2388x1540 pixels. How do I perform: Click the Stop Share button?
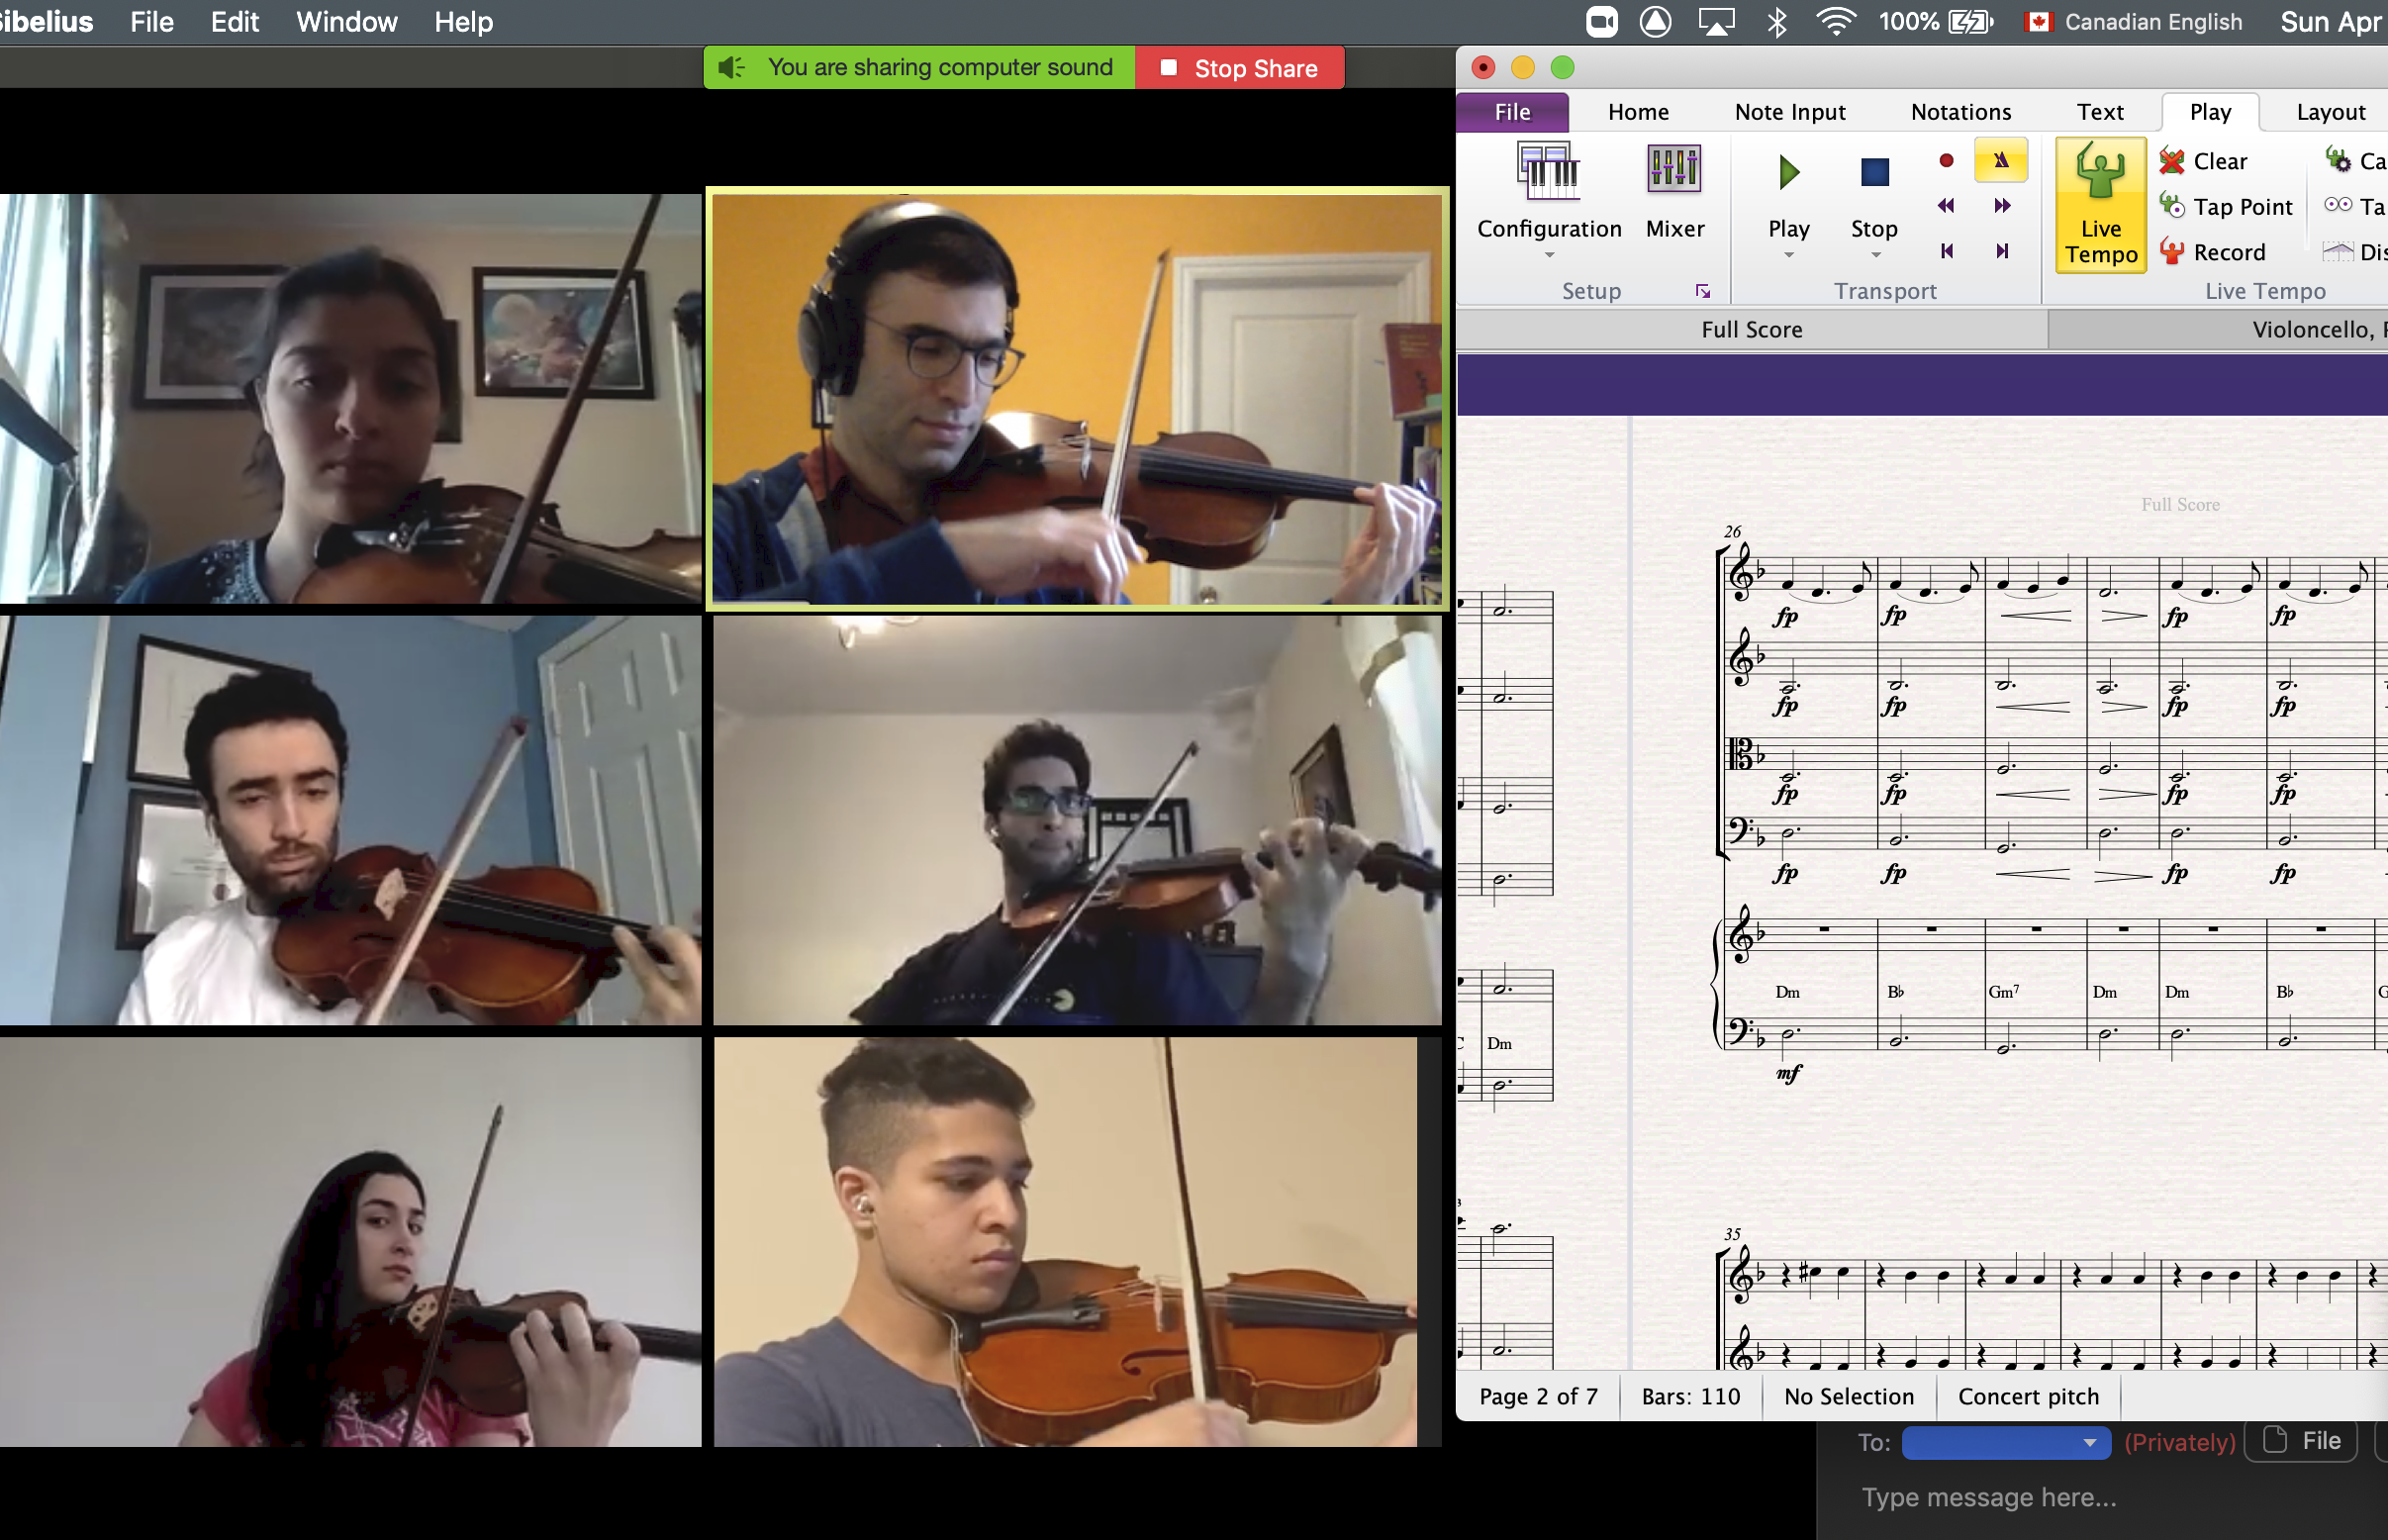coord(1239,68)
